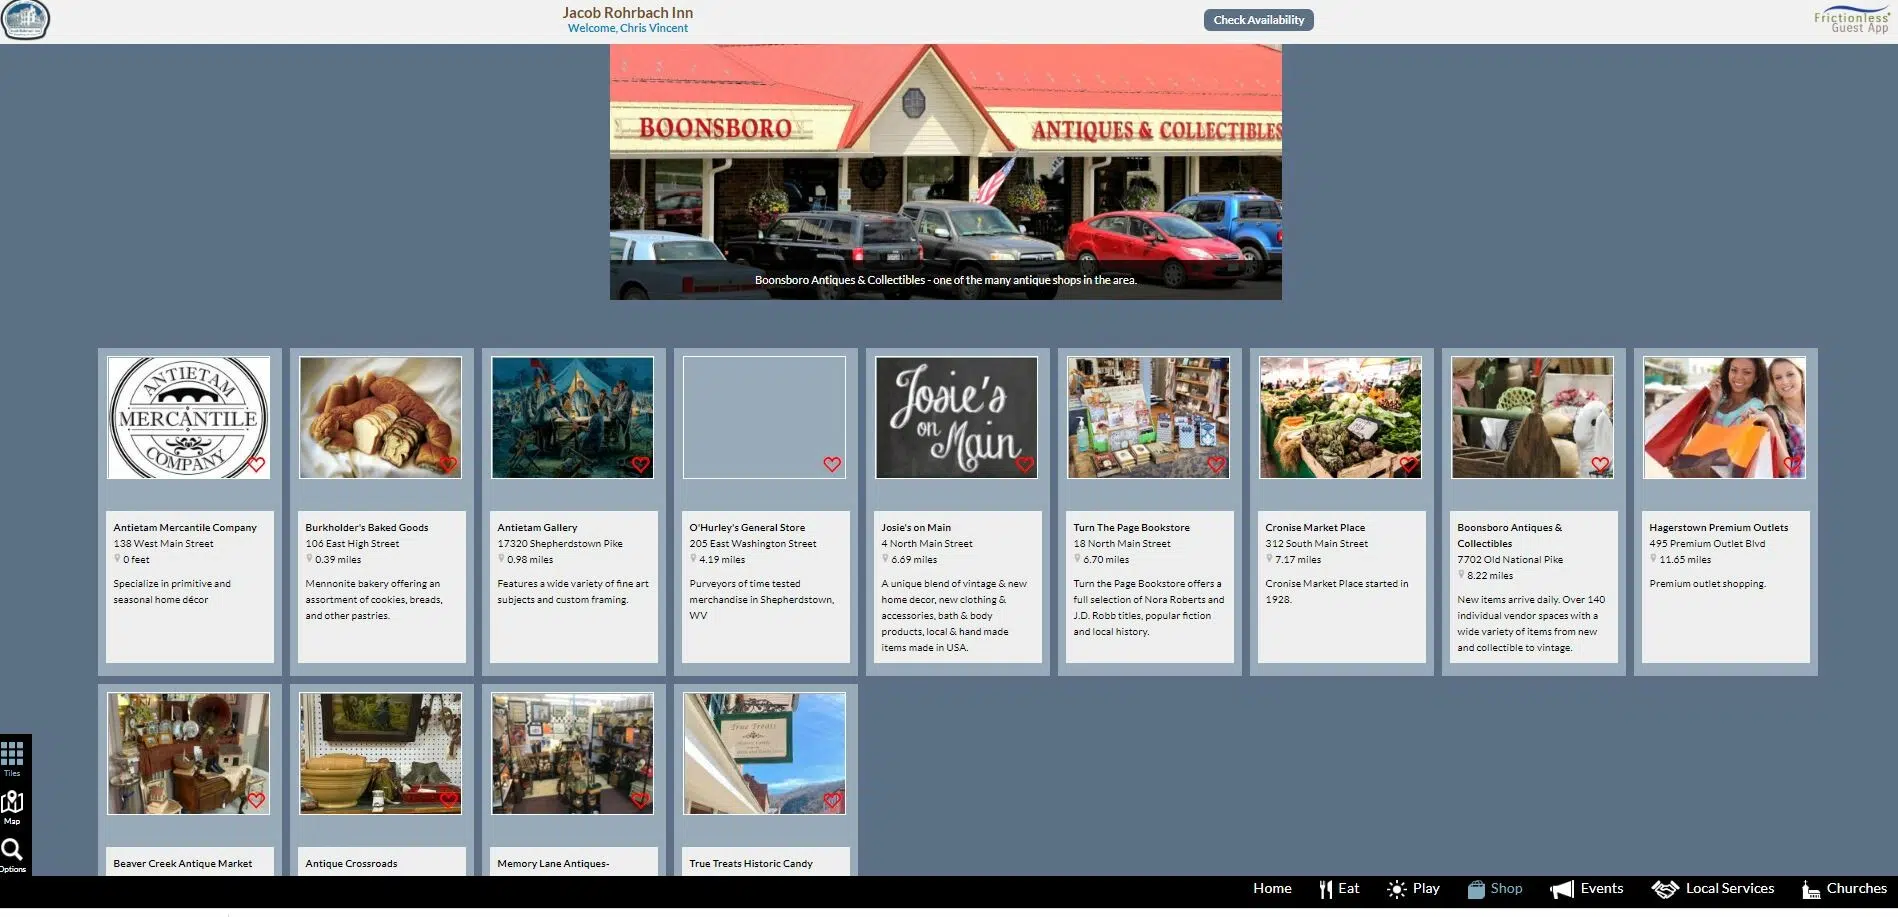
Task: Open Hagerstown Premium Outlets title
Action: point(1718,528)
